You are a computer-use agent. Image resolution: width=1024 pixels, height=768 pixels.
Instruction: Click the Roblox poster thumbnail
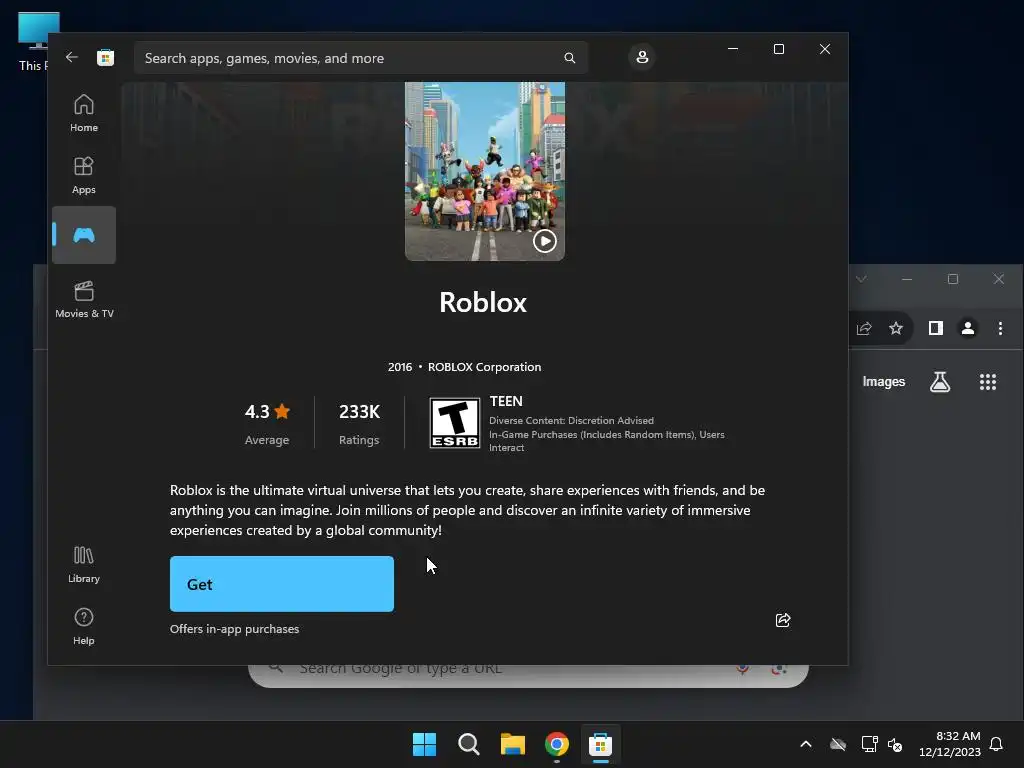pyautogui.click(x=485, y=171)
